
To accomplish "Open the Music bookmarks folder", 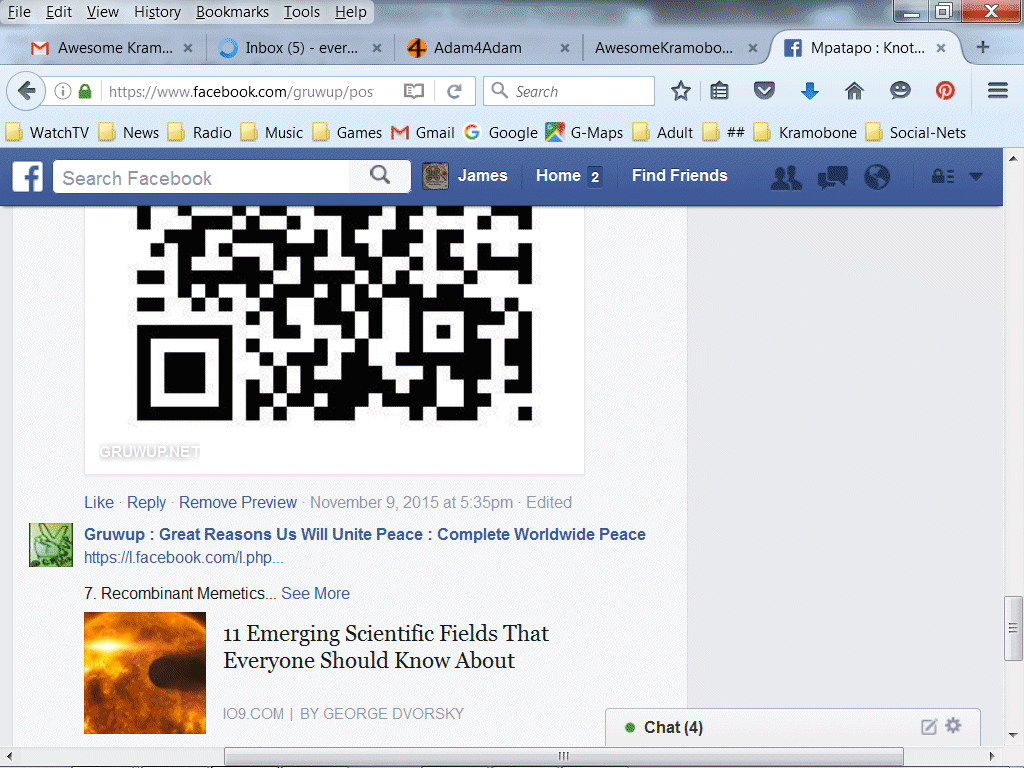I will [x=272, y=133].
